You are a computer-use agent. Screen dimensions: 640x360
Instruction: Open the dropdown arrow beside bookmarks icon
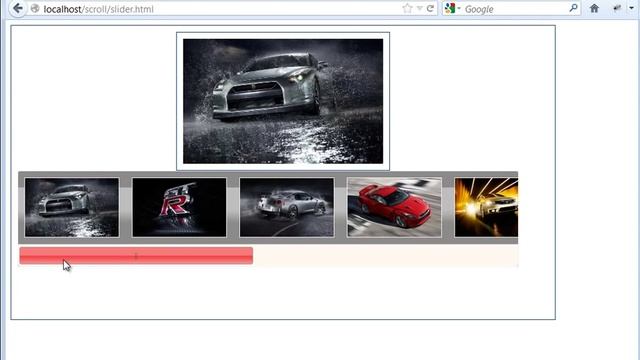coord(631,8)
